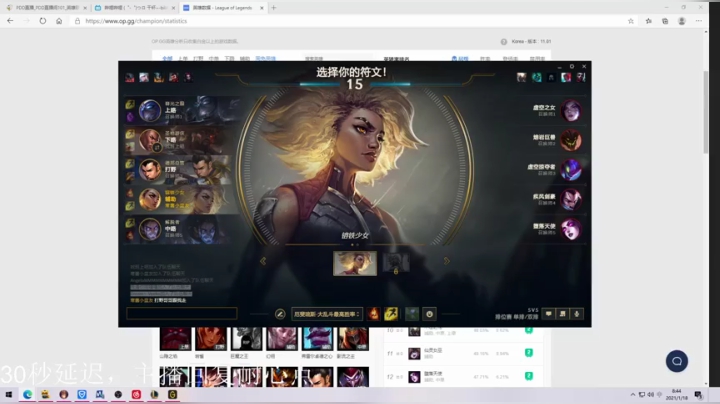Click 堕落天使 row in op.gg ranking
Viewport: 720px width, 404px height.
click(x=464, y=376)
